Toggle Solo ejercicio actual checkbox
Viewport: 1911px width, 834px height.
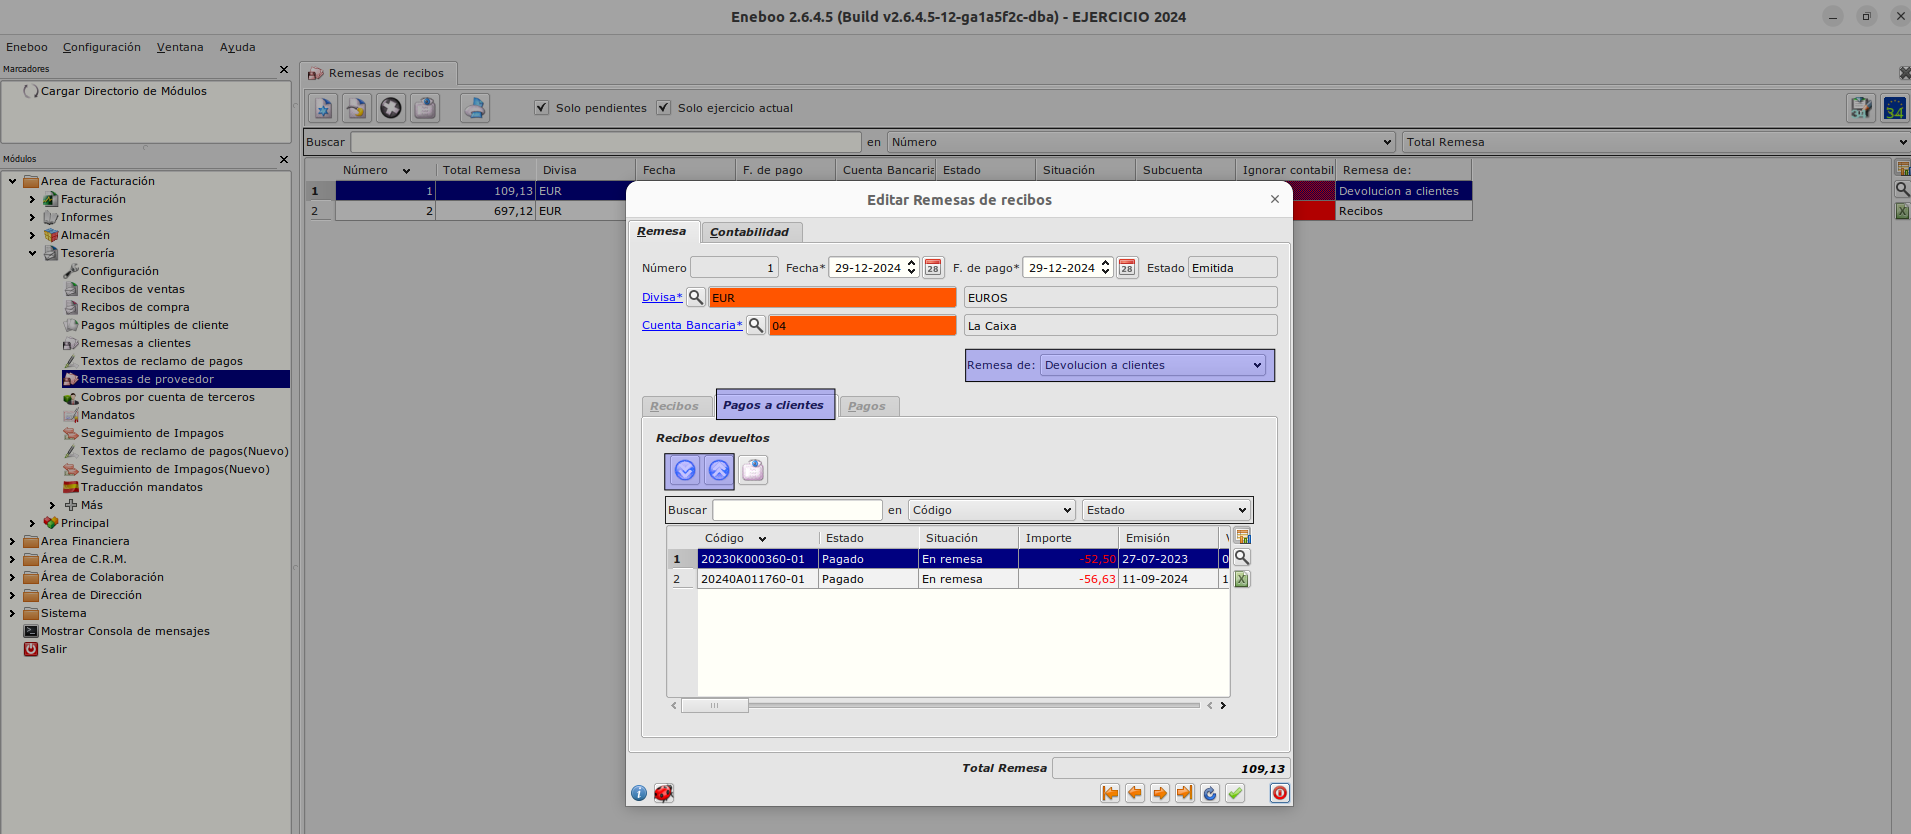[x=663, y=107]
